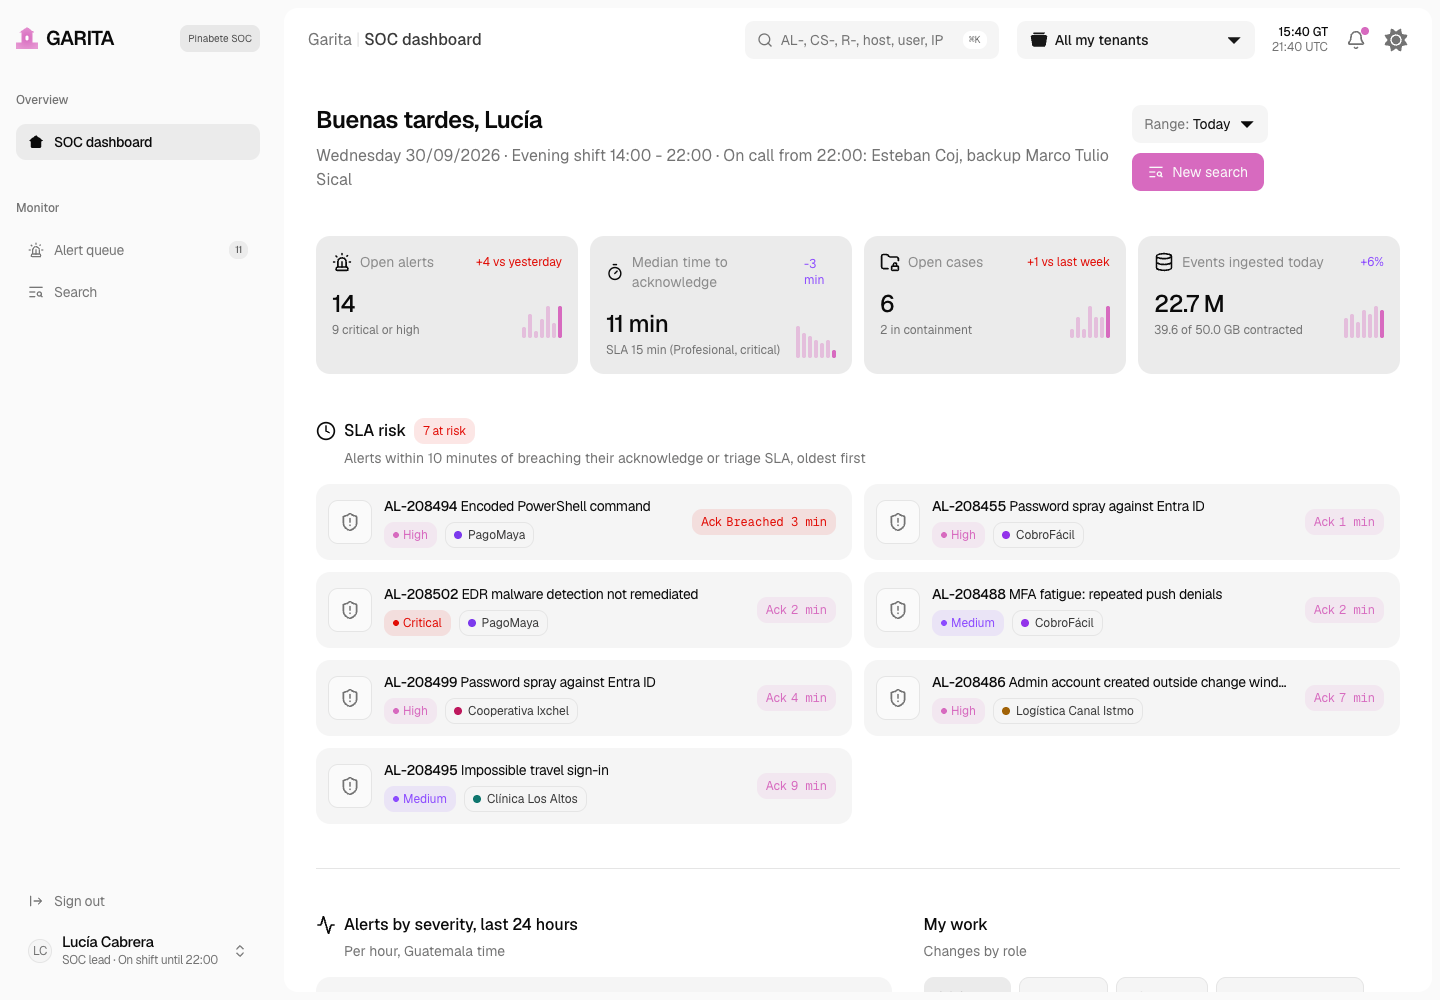Click shield icon for AL-208455 alert
Image resolution: width=1440 pixels, height=1000 pixels.
[898, 522]
